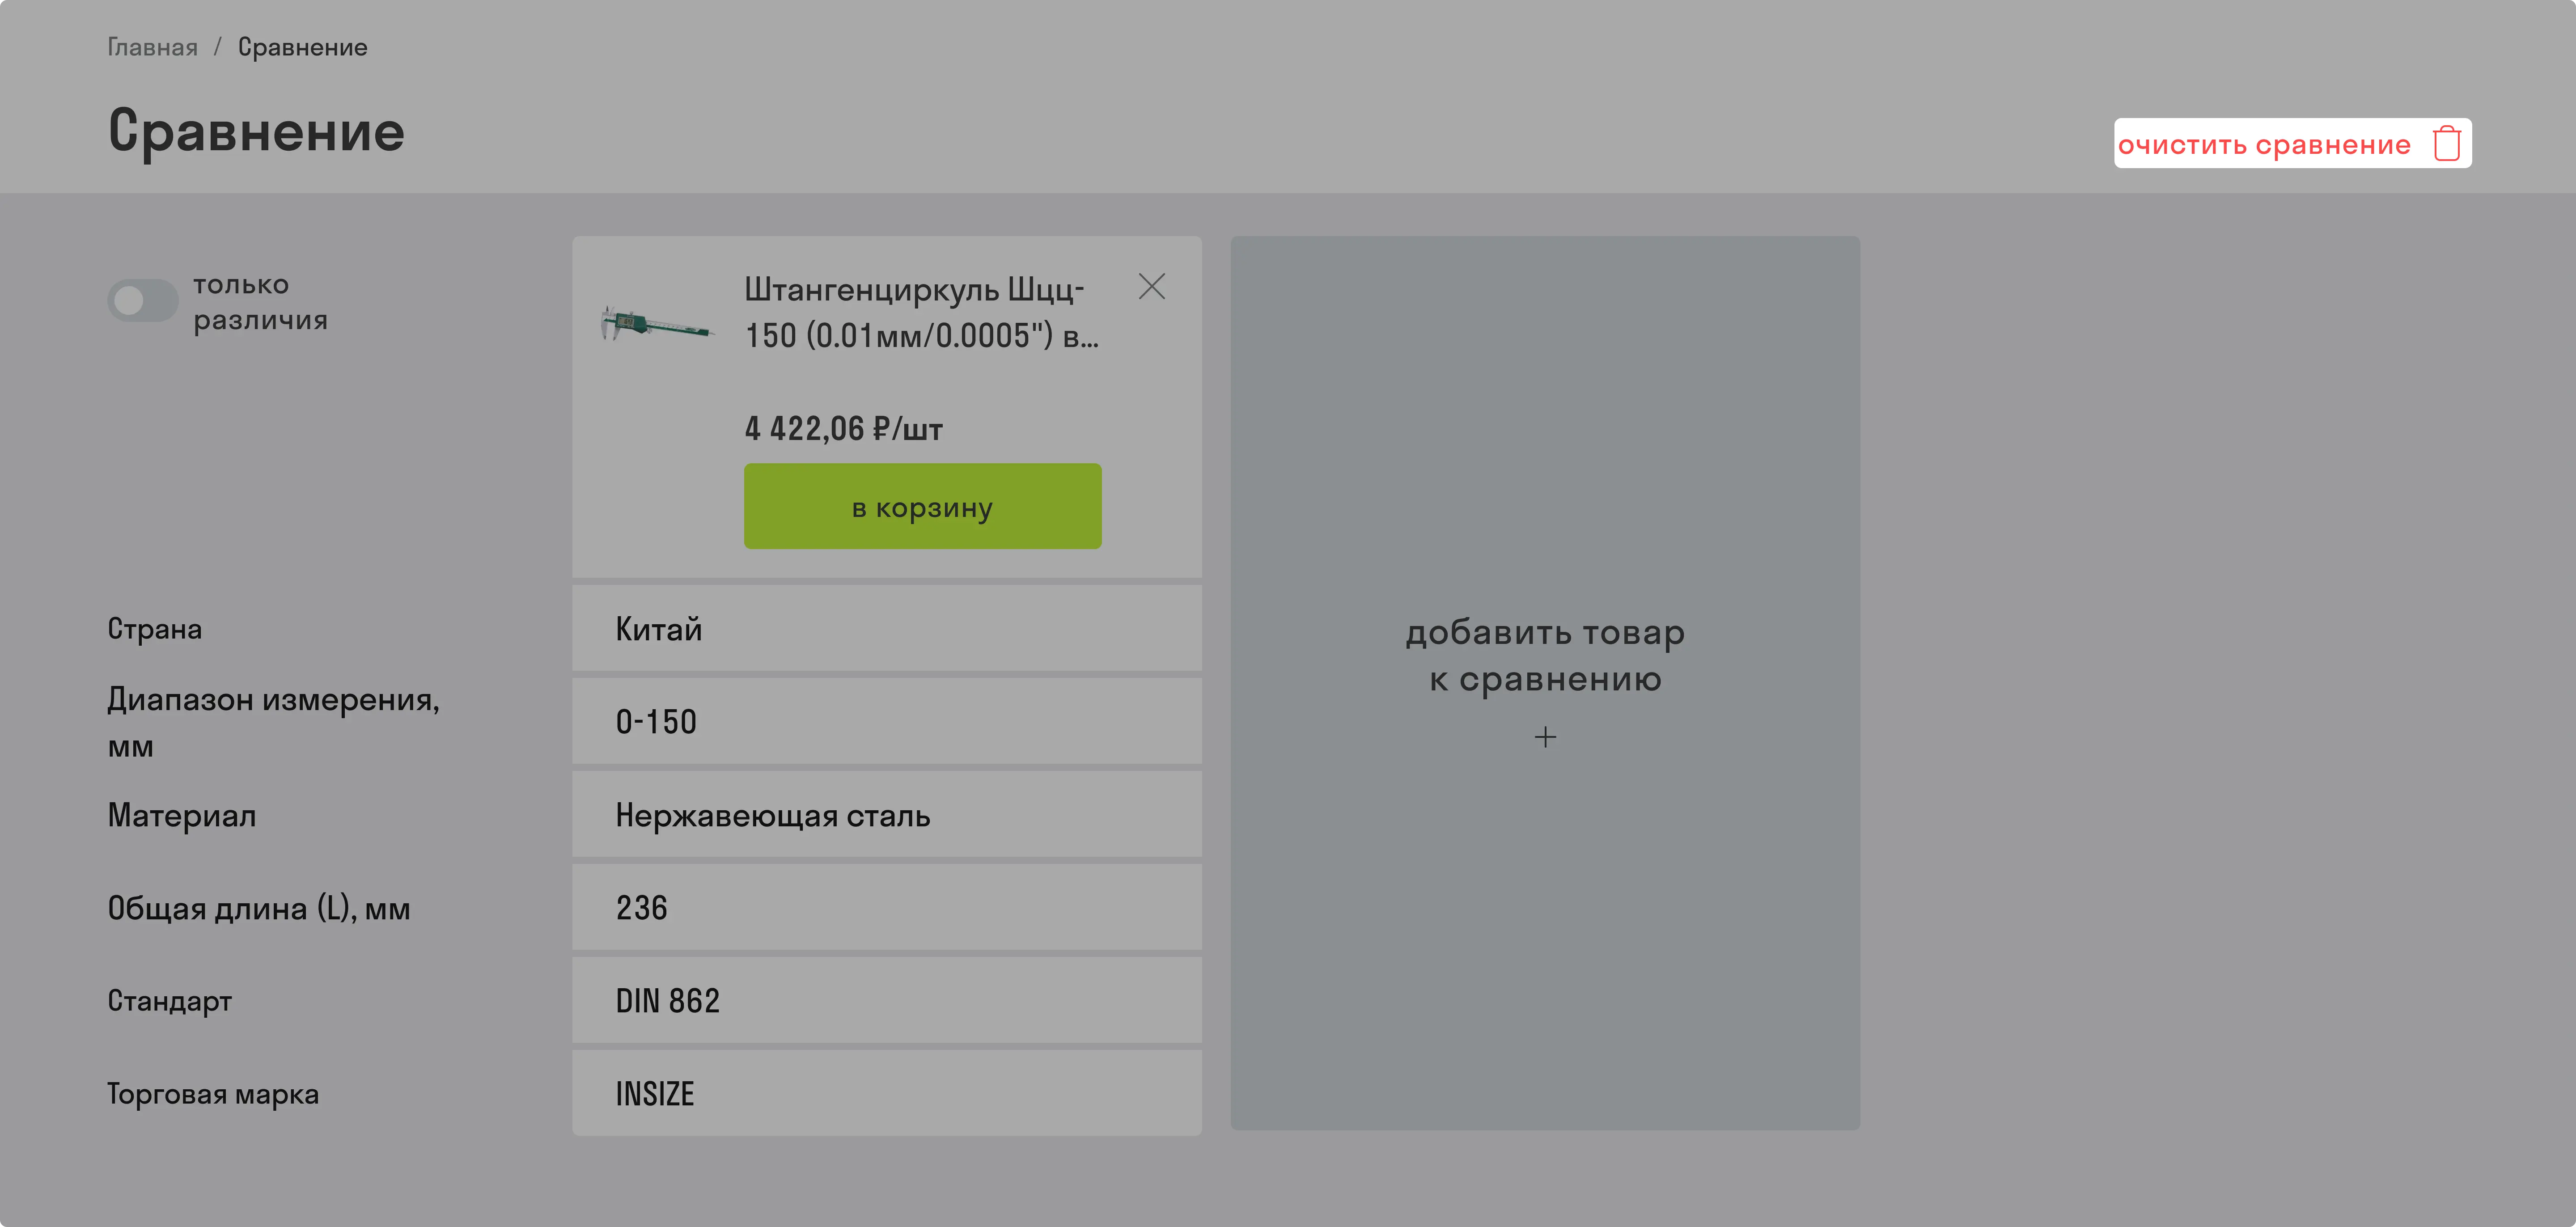The image size is (2576, 1227).
Task: Click the 'INSIZE' brand cell
Action: tap(886, 1093)
